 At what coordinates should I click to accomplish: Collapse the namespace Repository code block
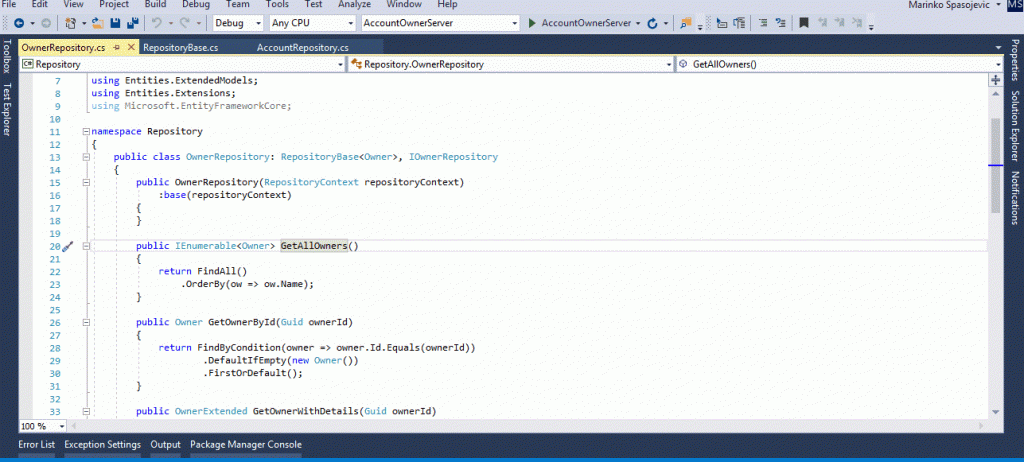[x=84, y=131]
